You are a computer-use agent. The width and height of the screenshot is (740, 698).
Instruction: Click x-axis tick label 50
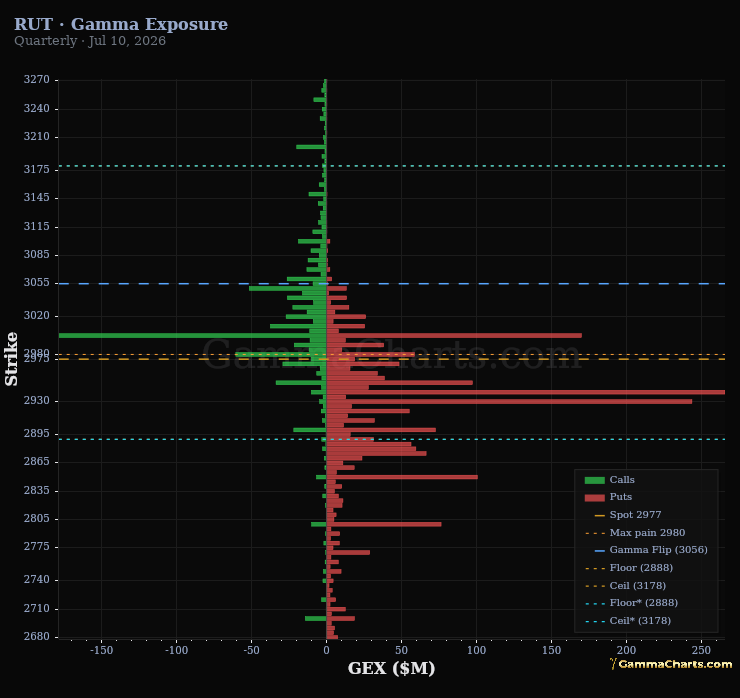(x=401, y=650)
